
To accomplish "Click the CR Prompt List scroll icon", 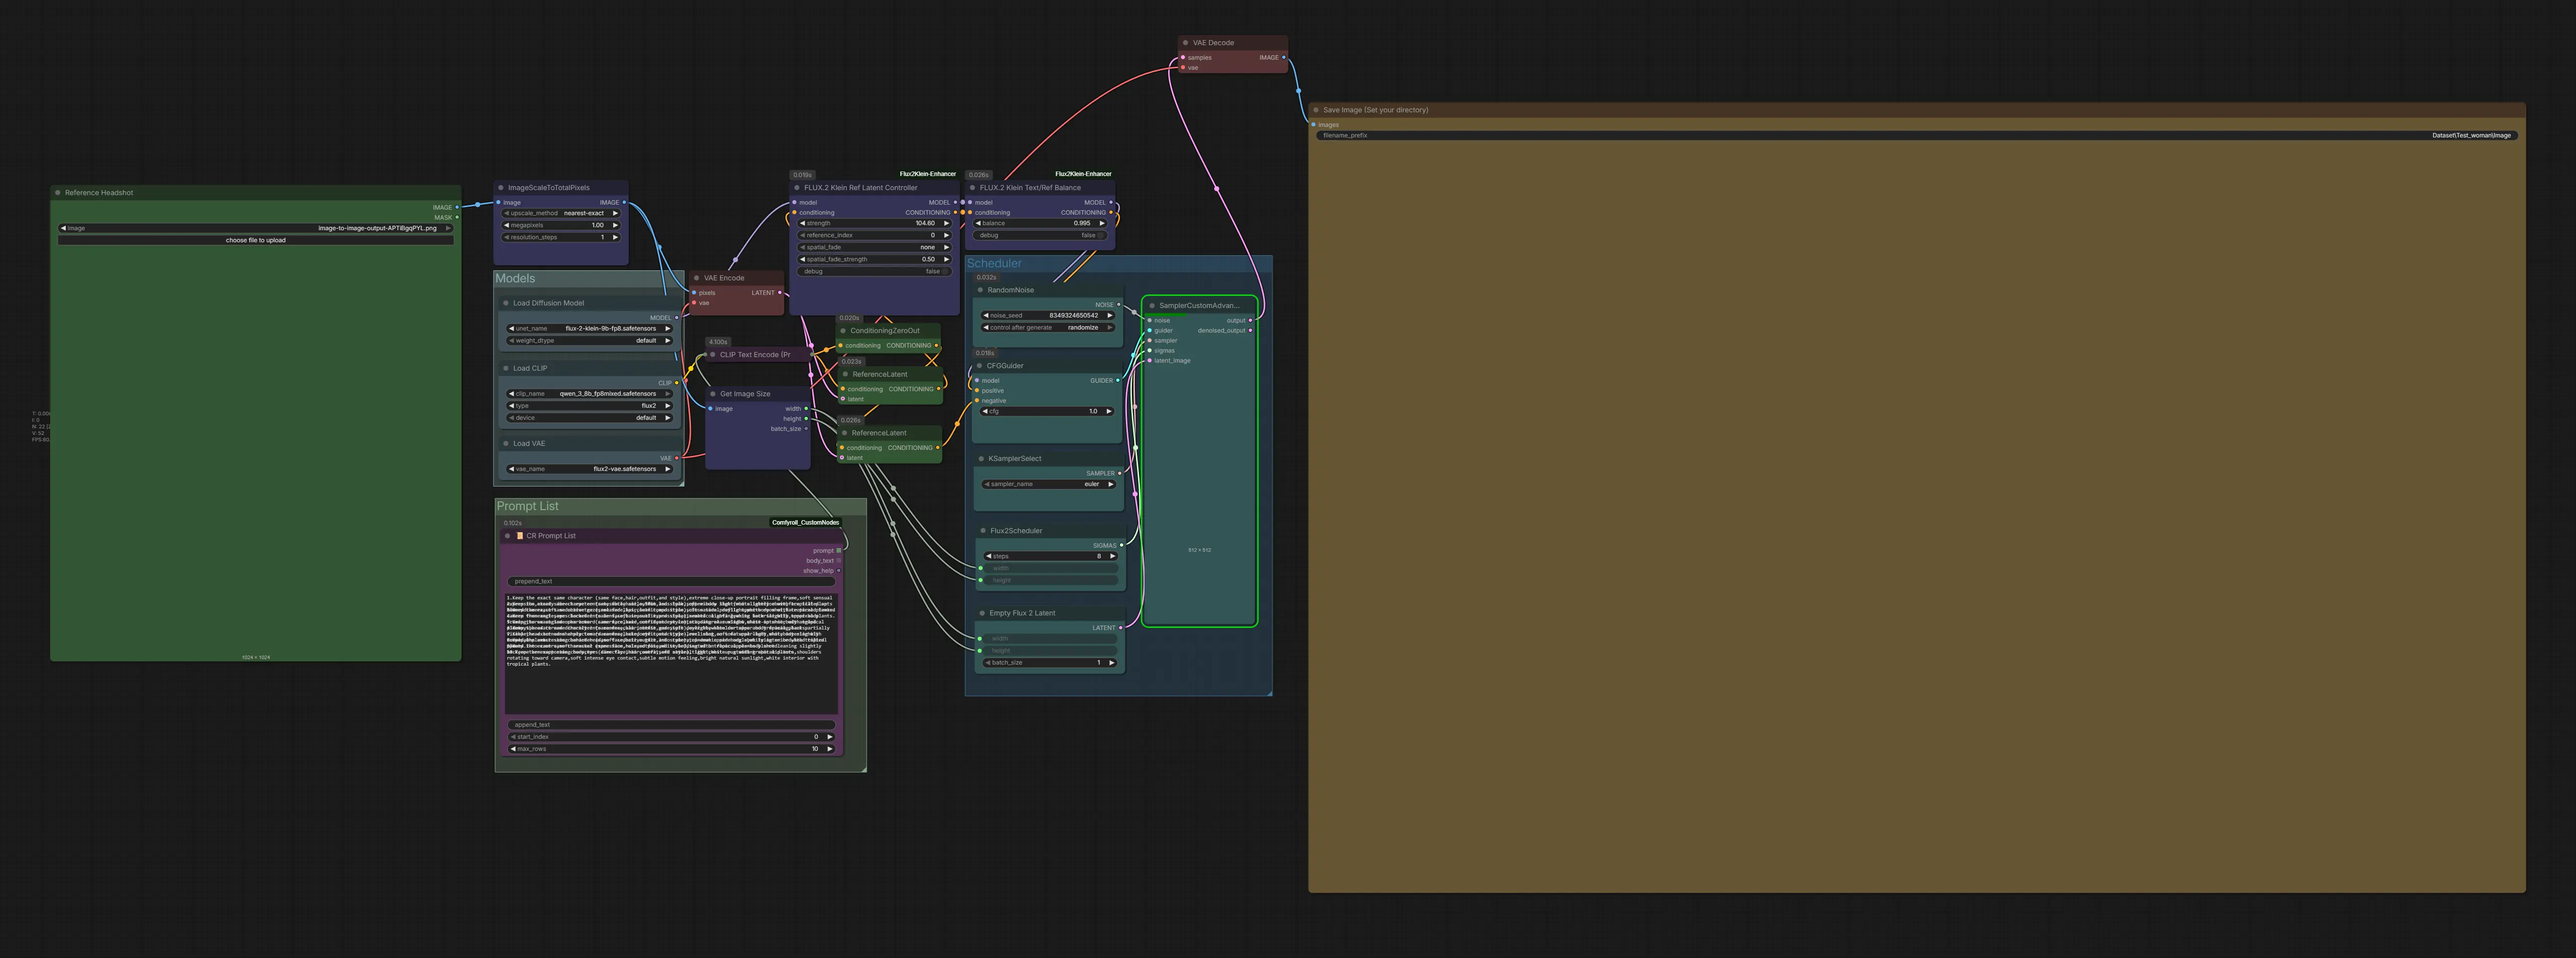I will tap(519, 536).
